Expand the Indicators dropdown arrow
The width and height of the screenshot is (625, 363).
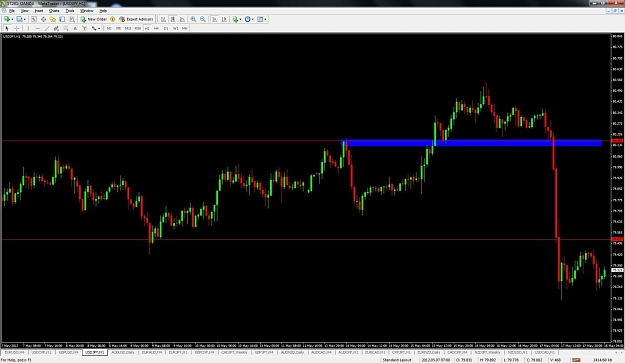[240, 19]
